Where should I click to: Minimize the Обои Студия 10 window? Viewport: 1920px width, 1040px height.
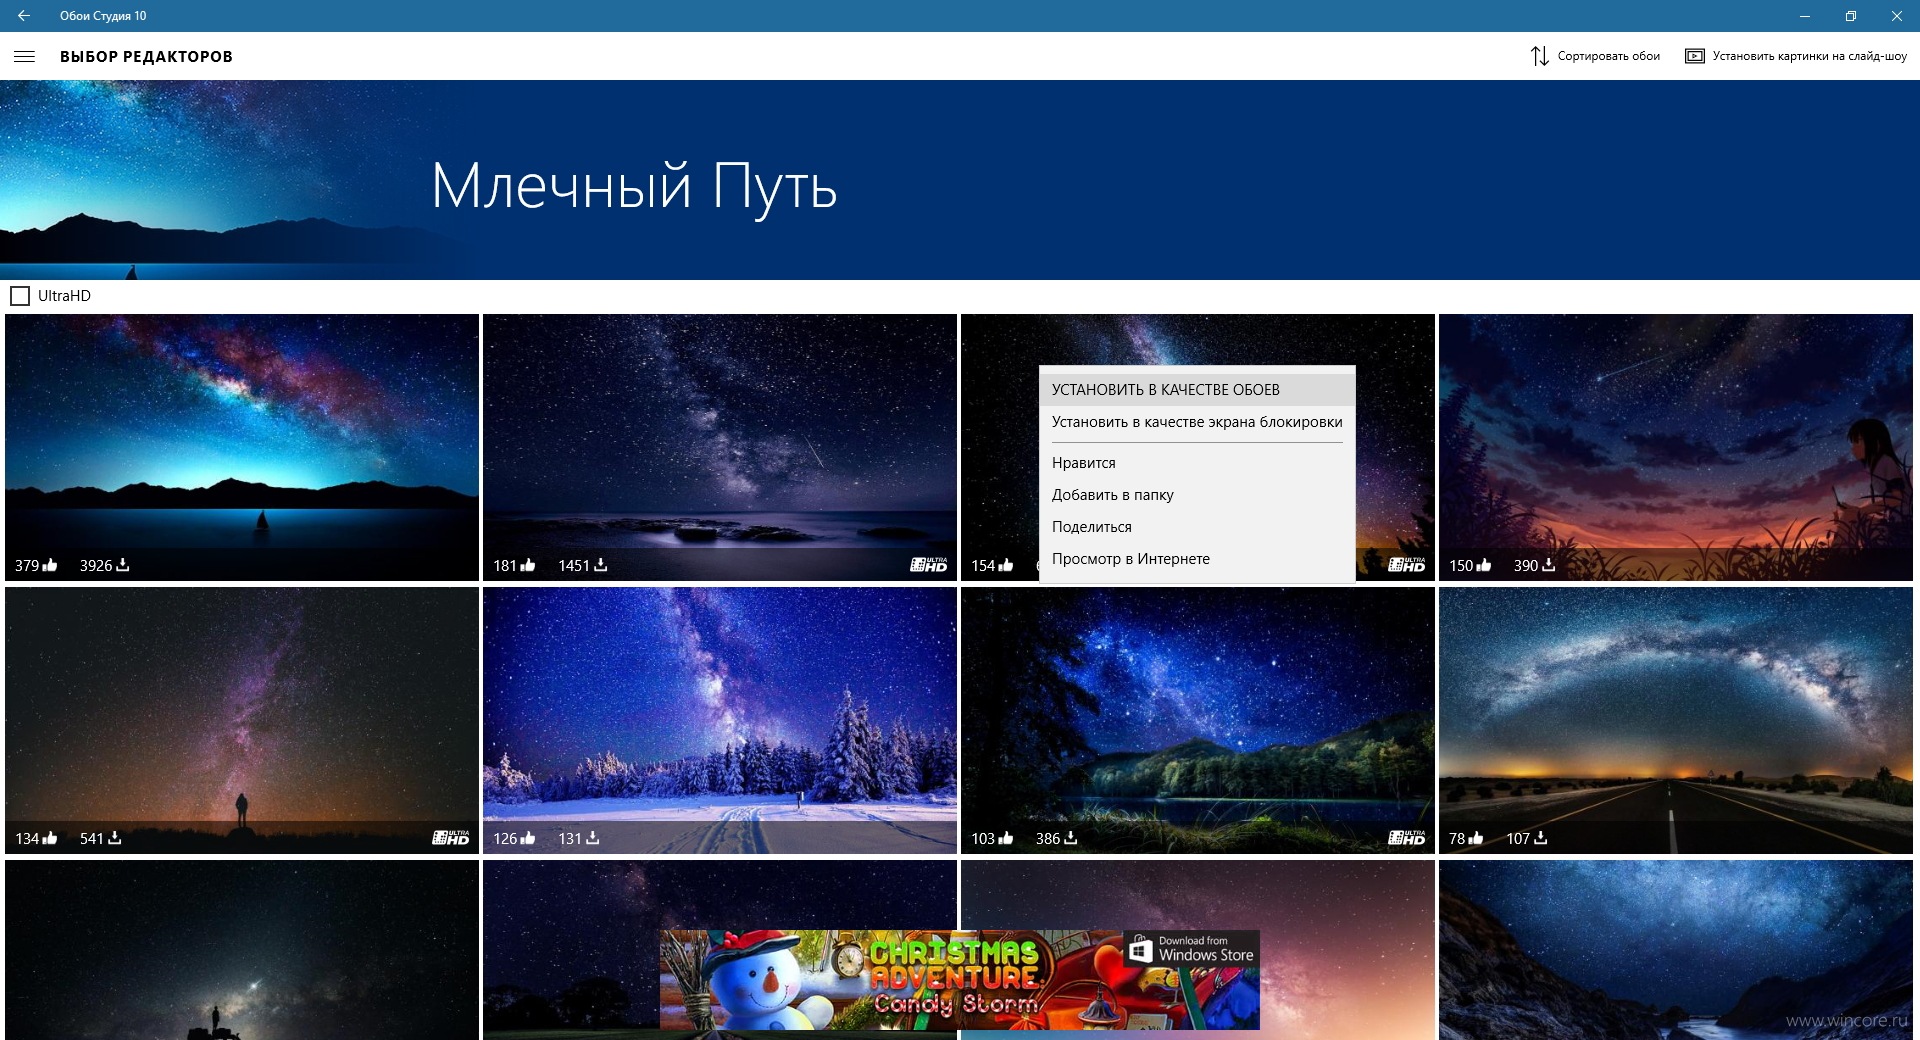1805,16
